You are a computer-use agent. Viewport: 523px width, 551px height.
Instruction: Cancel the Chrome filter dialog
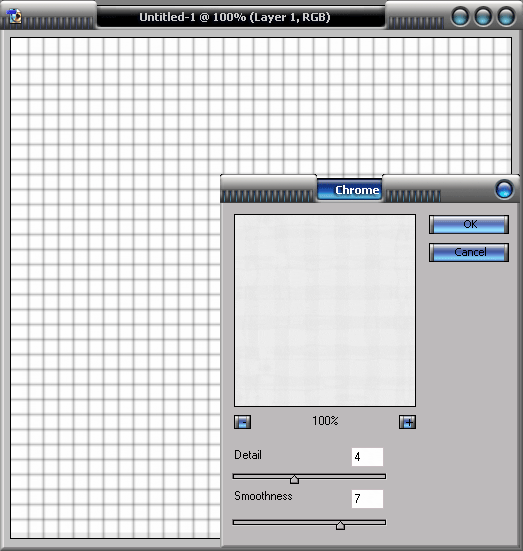point(469,252)
